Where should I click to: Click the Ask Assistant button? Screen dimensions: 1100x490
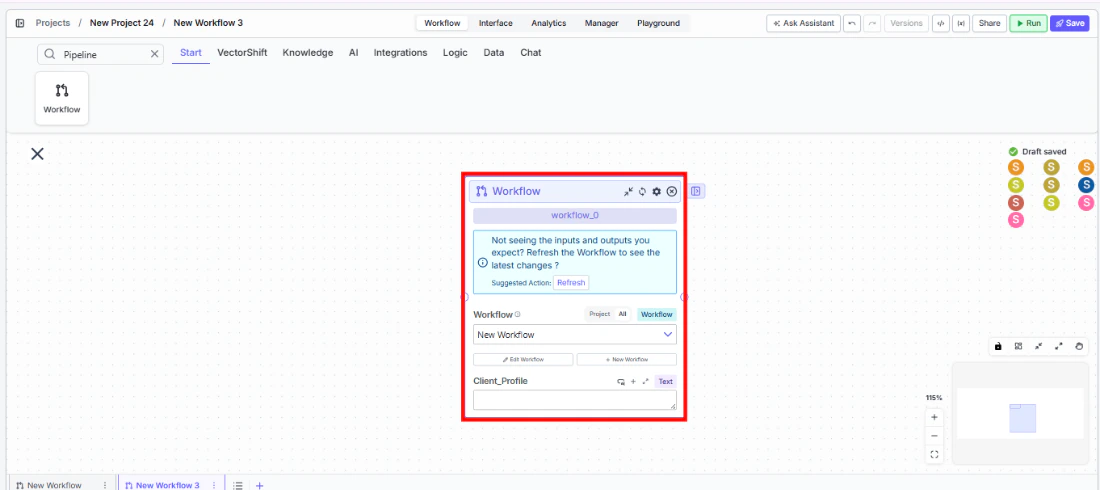pos(803,23)
